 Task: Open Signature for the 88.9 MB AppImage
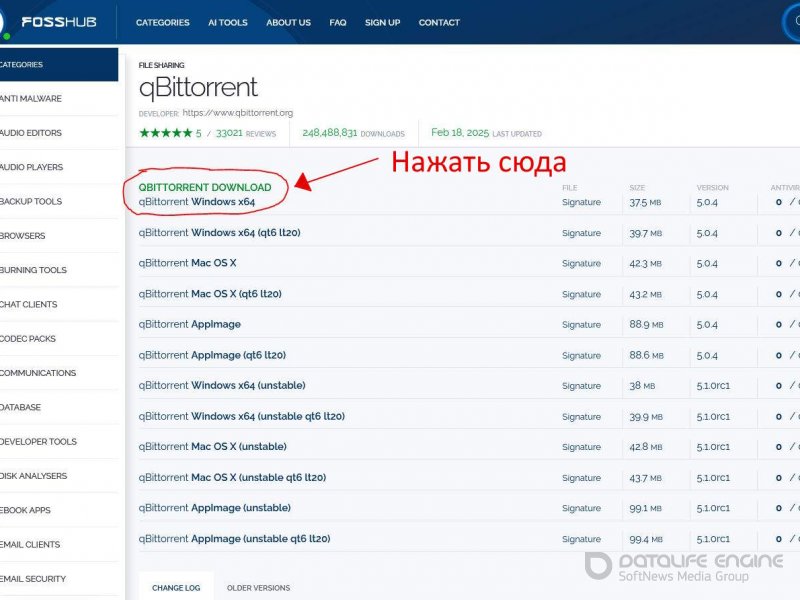click(581, 324)
